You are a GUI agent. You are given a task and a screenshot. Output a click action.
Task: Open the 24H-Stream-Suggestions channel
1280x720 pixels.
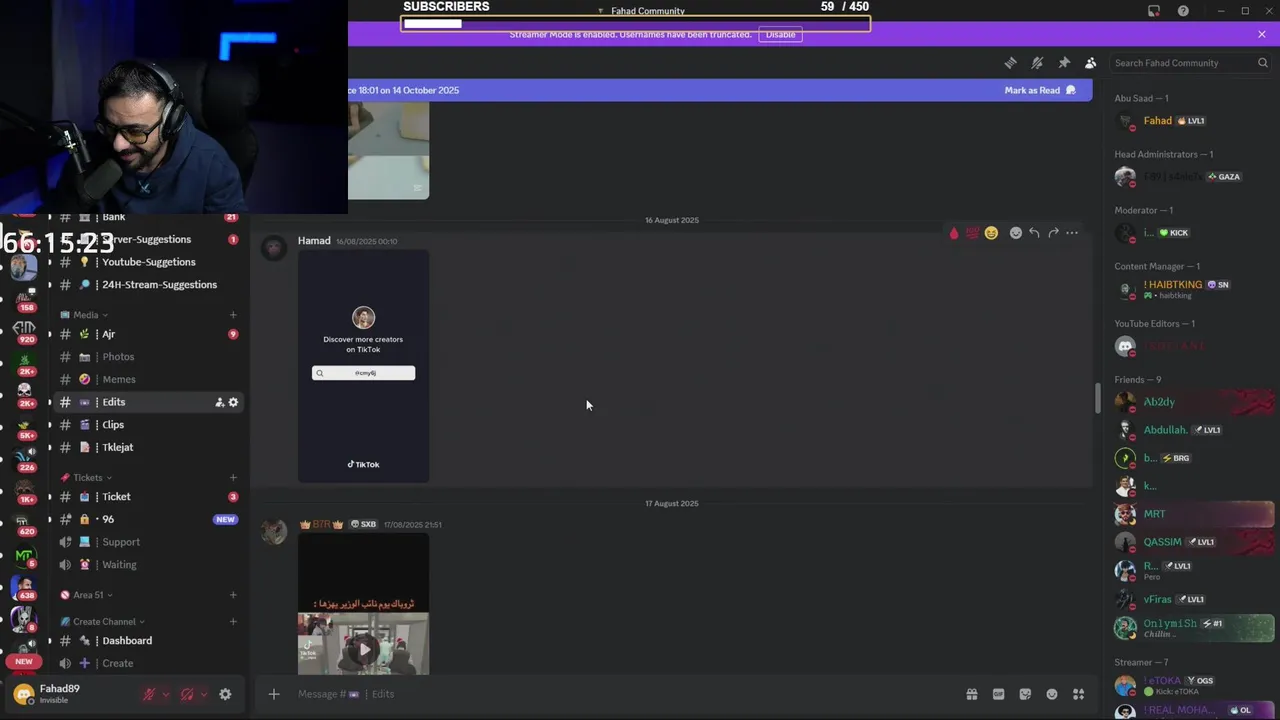[147, 285]
